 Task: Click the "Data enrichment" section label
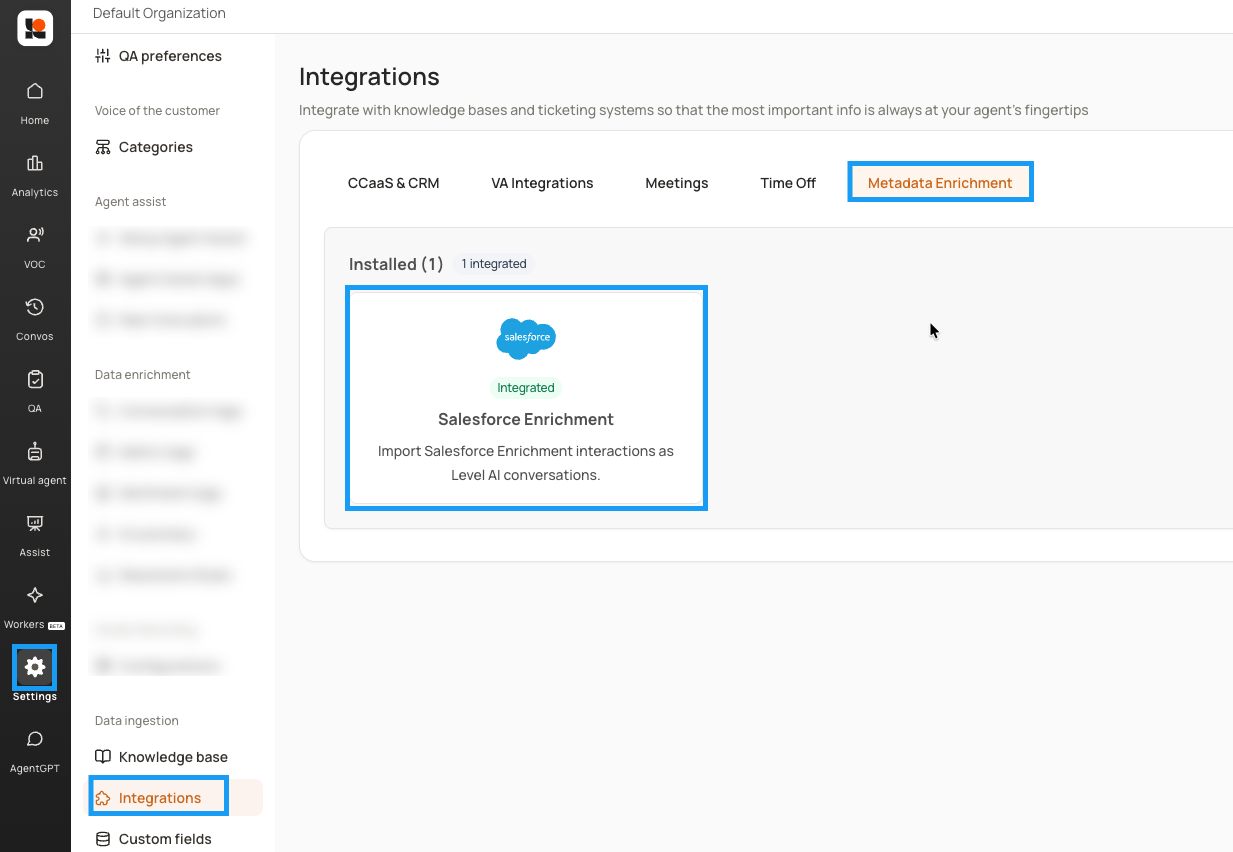click(x=143, y=375)
